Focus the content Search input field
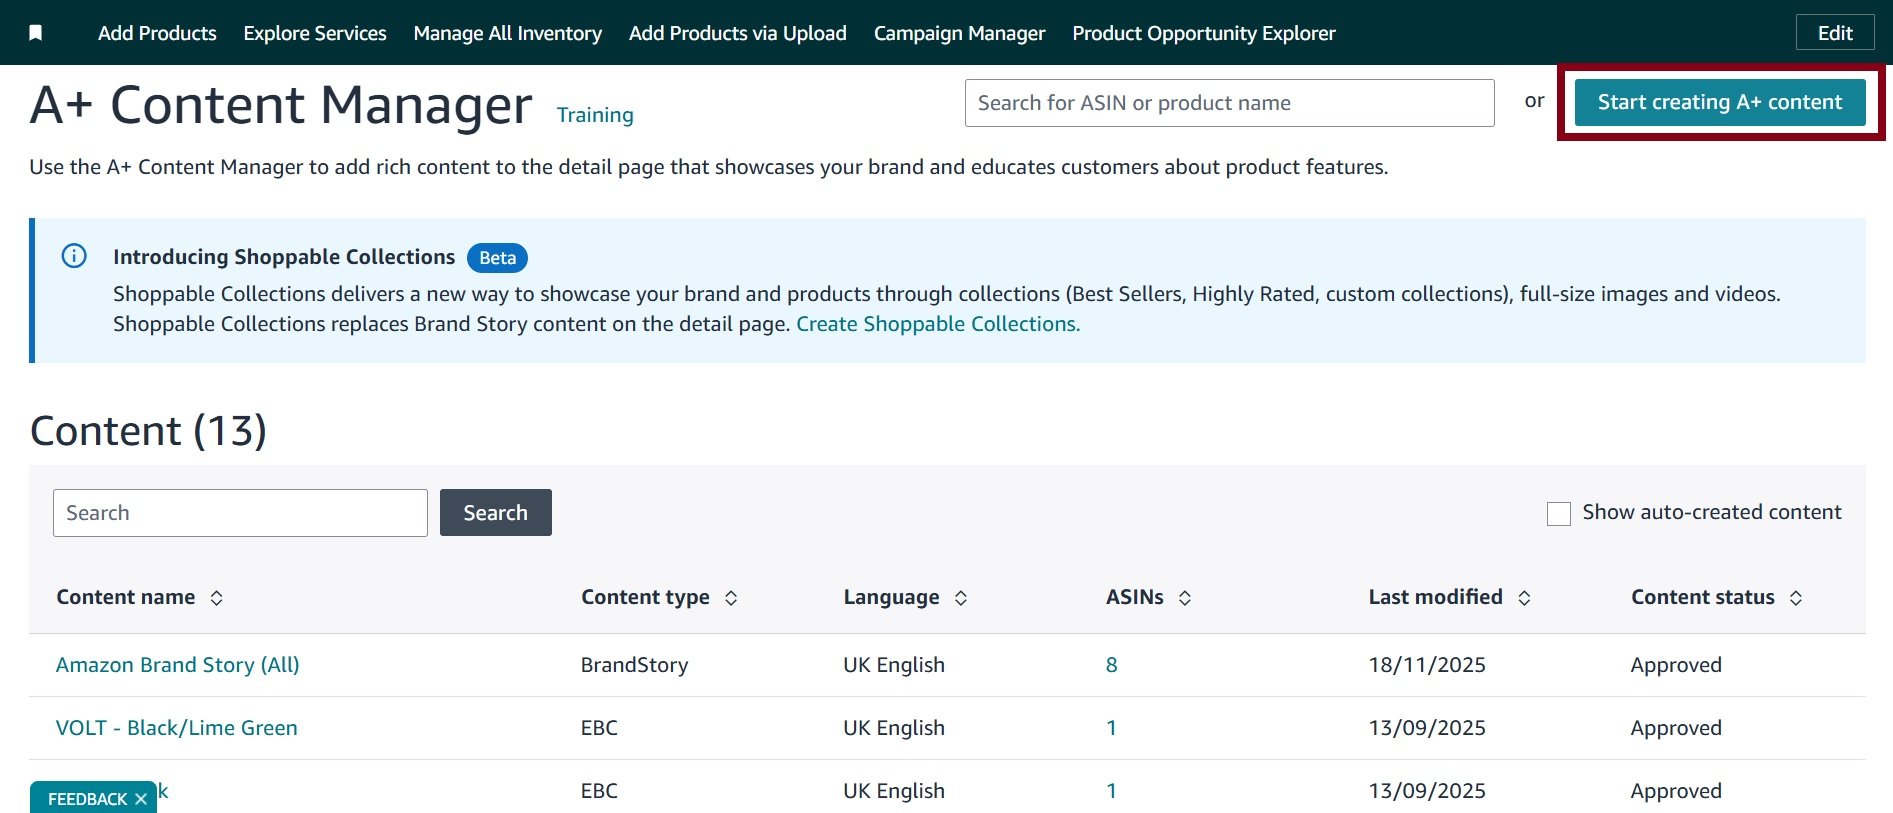1893x813 pixels. (x=240, y=513)
